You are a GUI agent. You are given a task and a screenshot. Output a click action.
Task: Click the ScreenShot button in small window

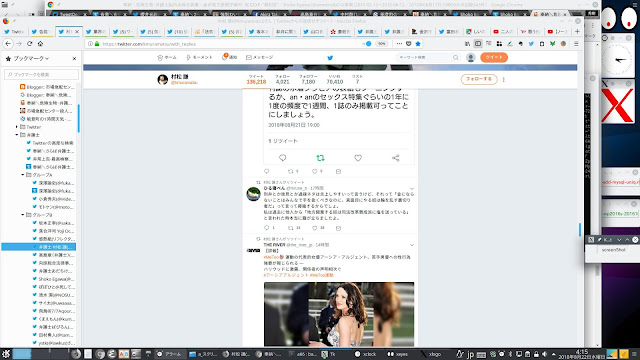[613, 250]
